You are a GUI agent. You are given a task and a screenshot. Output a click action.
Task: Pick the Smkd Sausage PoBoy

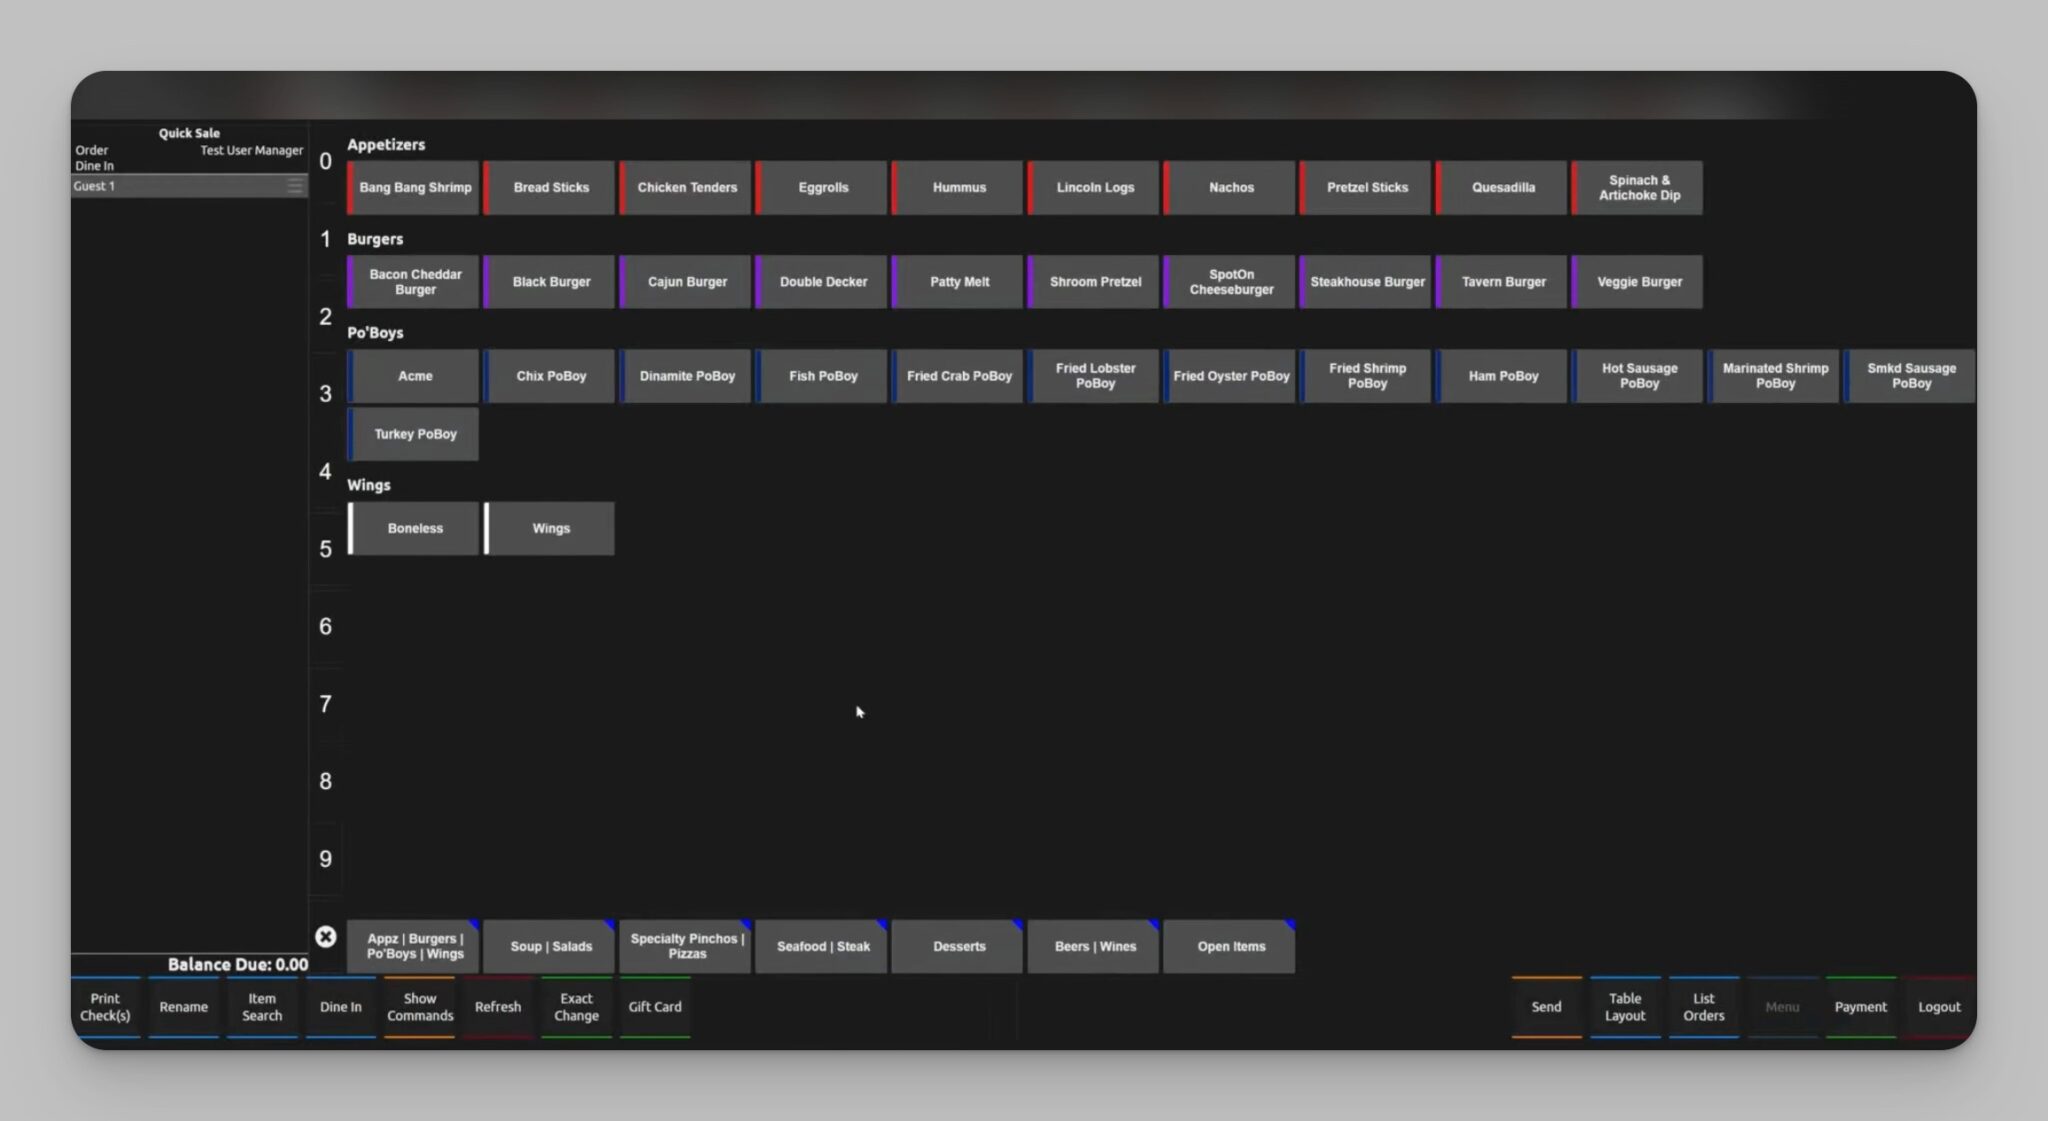[x=1909, y=376]
